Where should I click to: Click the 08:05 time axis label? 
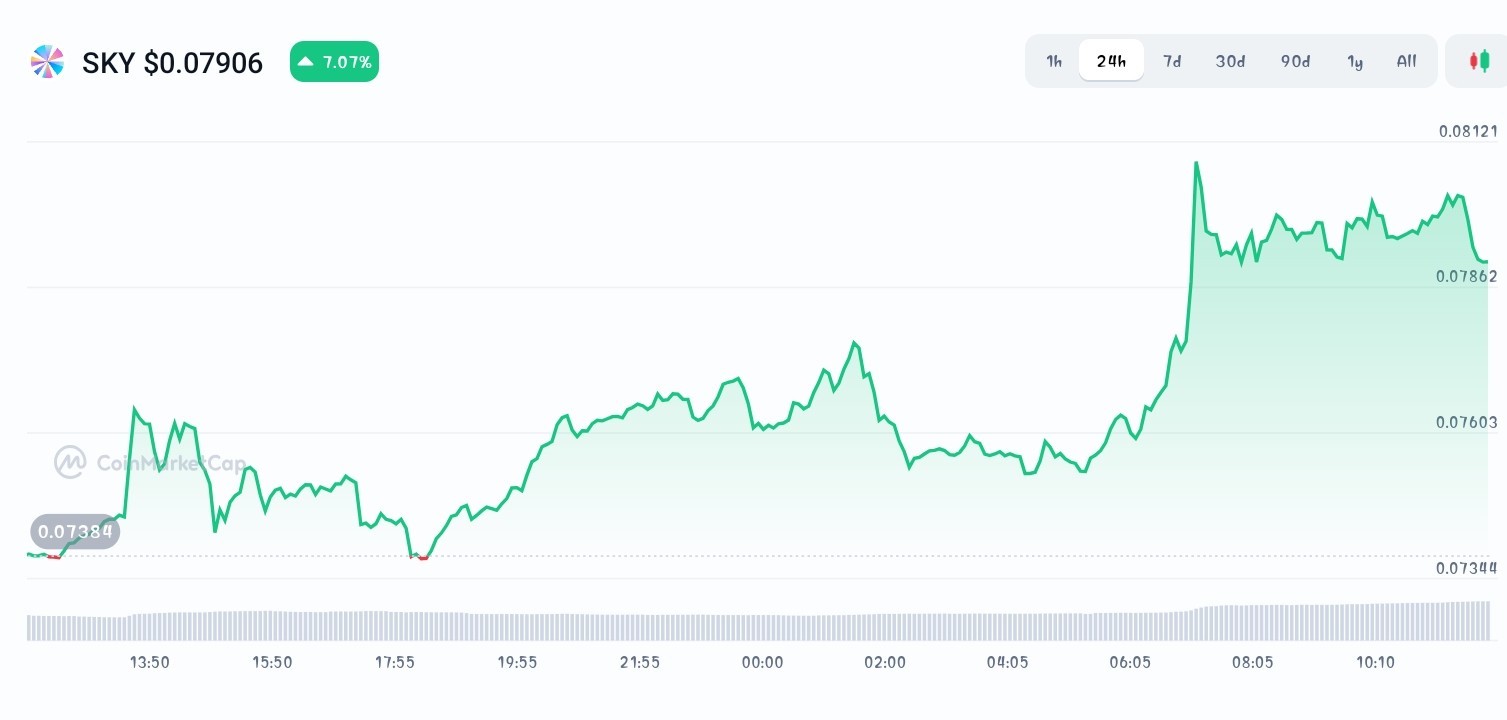coord(1253,662)
